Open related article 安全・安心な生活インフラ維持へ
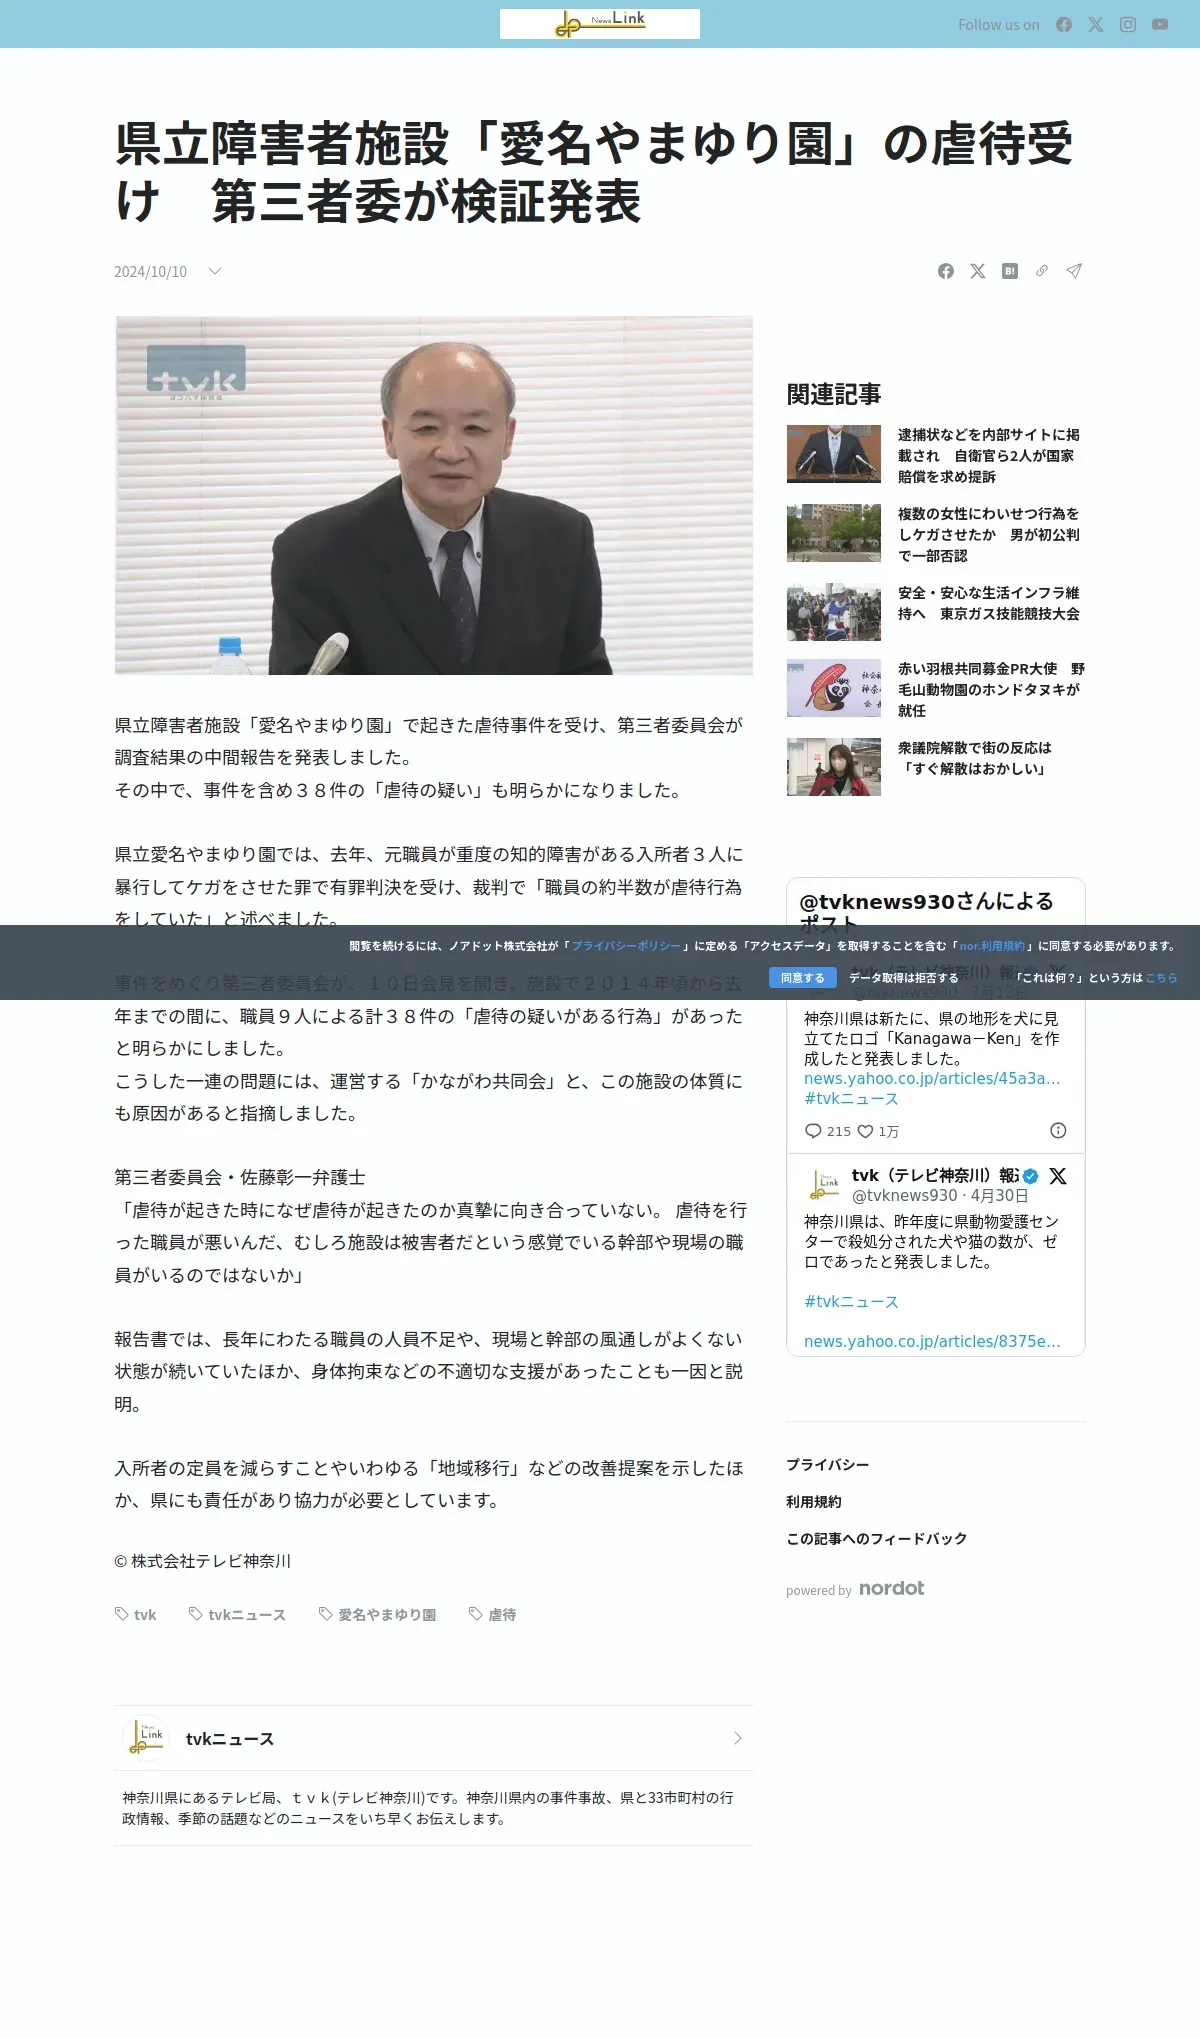The width and height of the screenshot is (1200, 2038). tap(988, 603)
